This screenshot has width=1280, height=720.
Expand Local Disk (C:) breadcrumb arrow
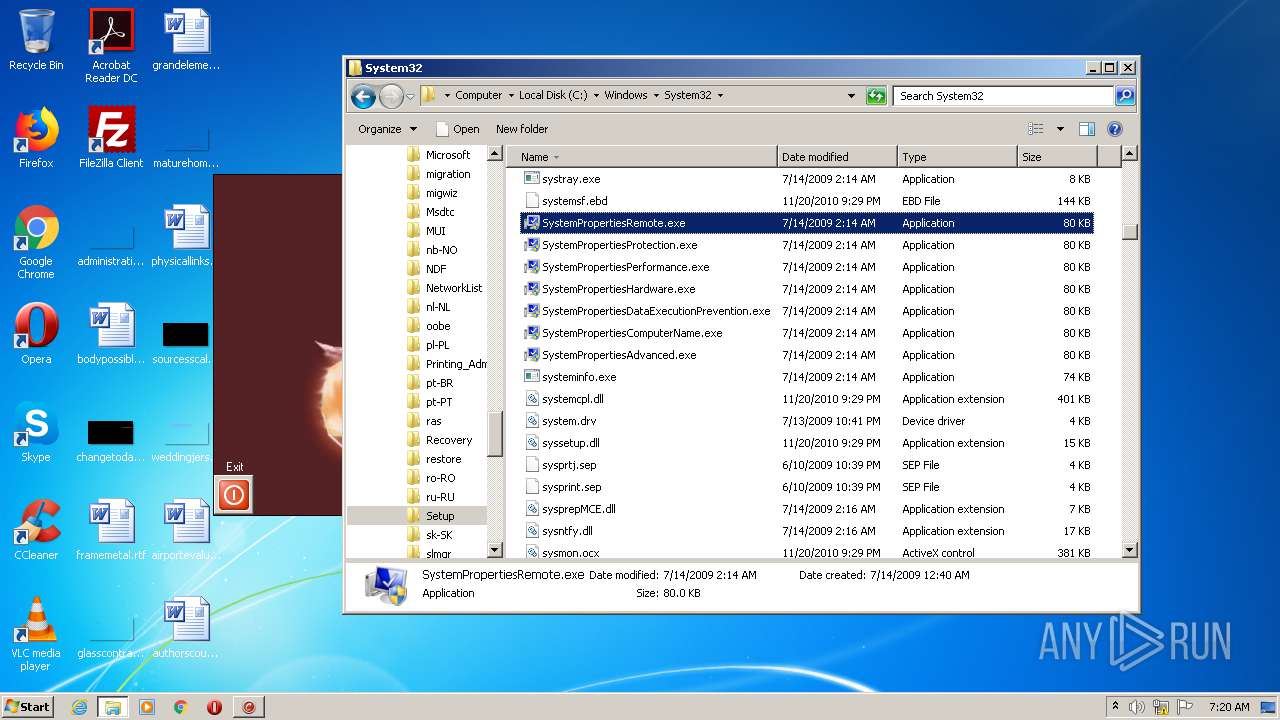(596, 96)
